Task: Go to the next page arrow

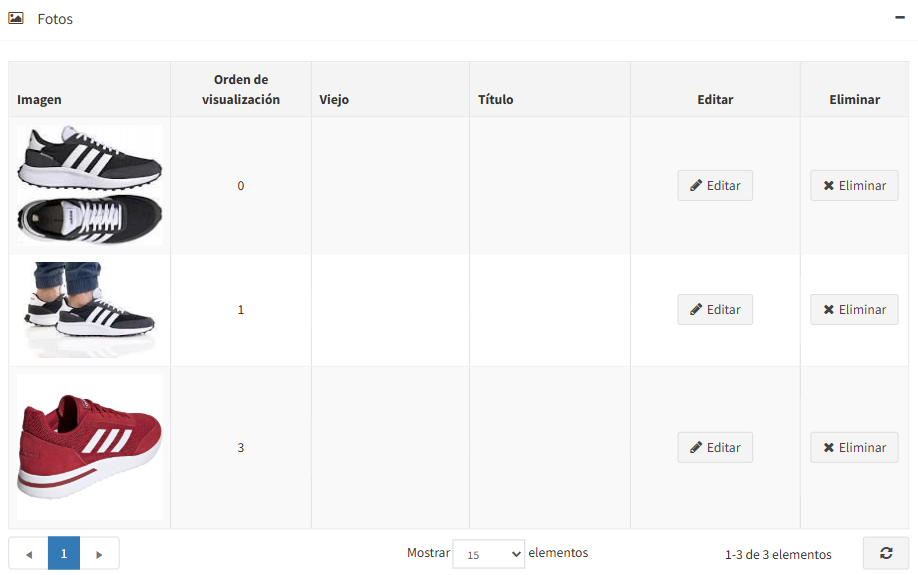Action: (99, 553)
